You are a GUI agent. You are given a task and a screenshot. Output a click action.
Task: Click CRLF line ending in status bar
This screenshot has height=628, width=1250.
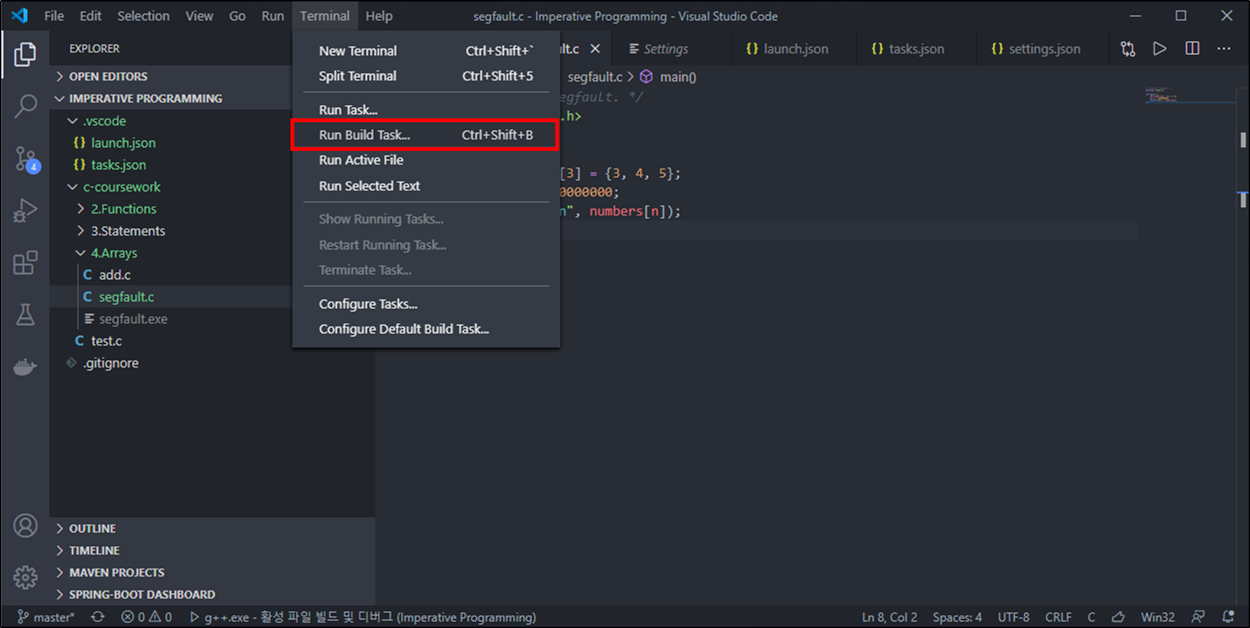[x=1060, y=617]
